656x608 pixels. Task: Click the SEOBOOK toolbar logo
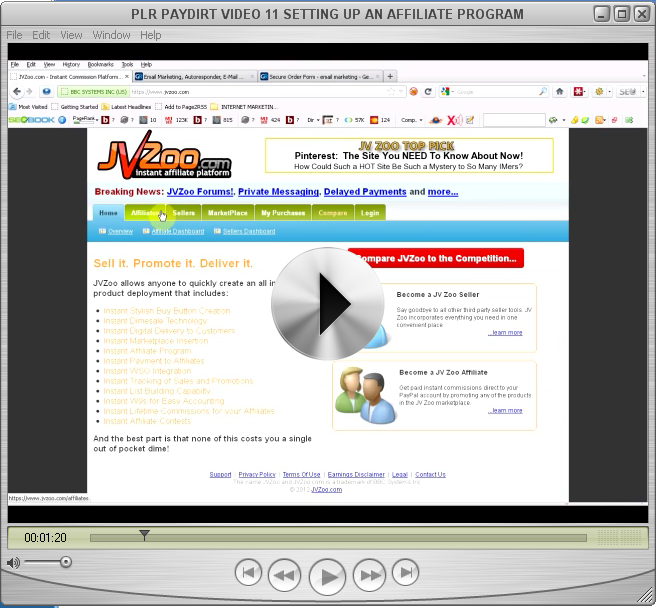point(32,120)
